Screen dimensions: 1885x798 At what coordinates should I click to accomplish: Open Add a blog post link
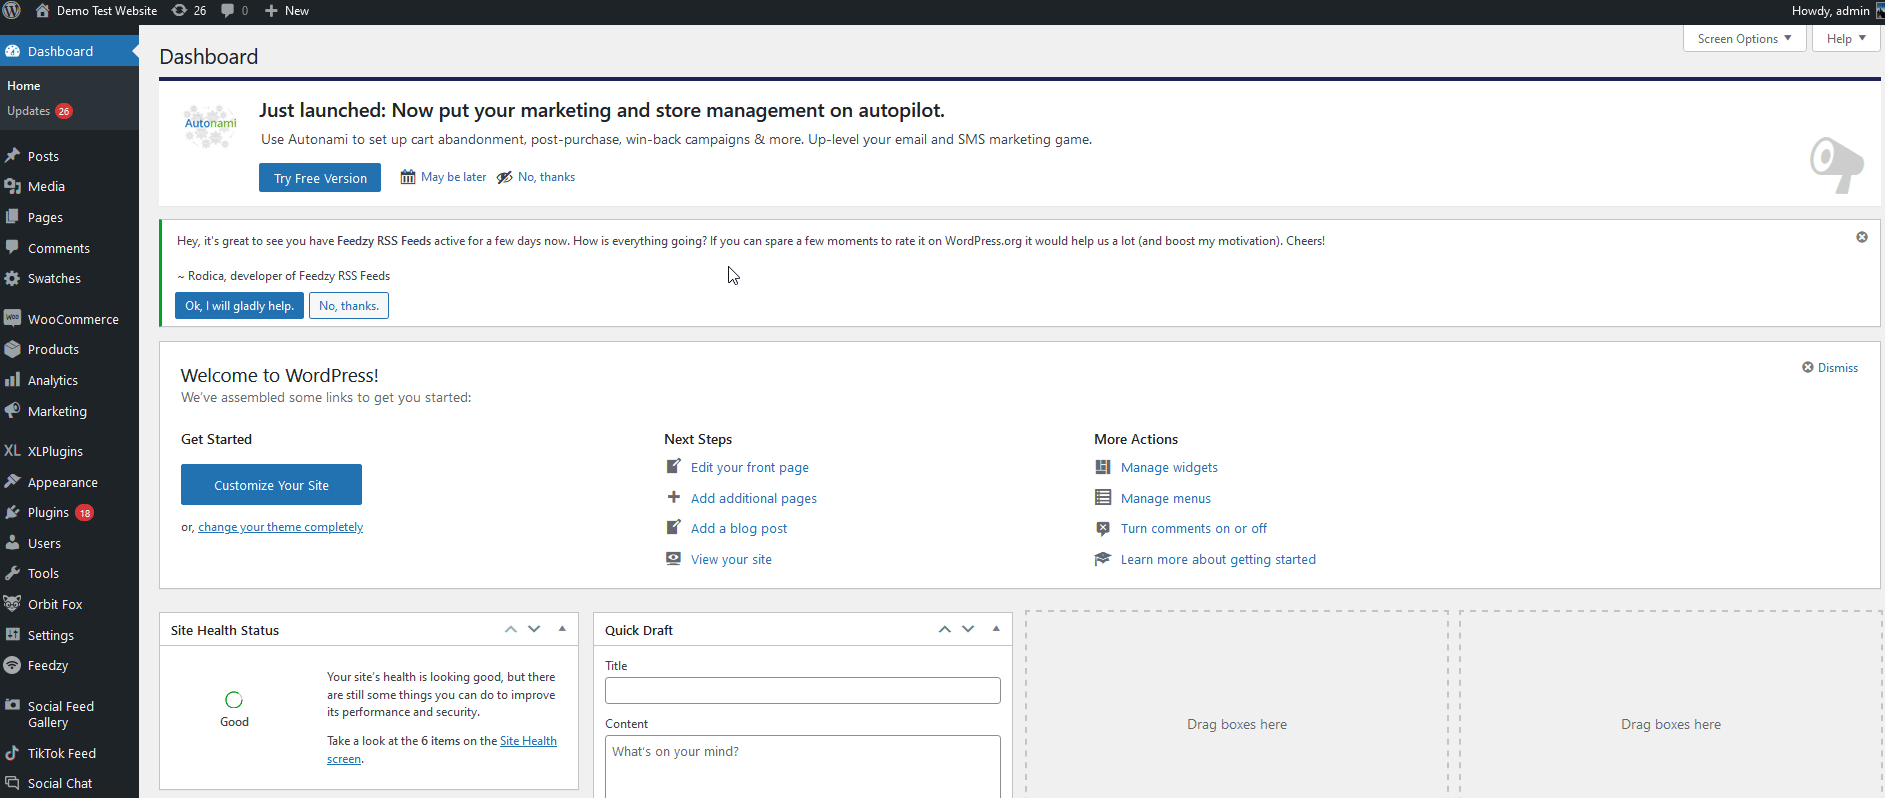point(739,528)
